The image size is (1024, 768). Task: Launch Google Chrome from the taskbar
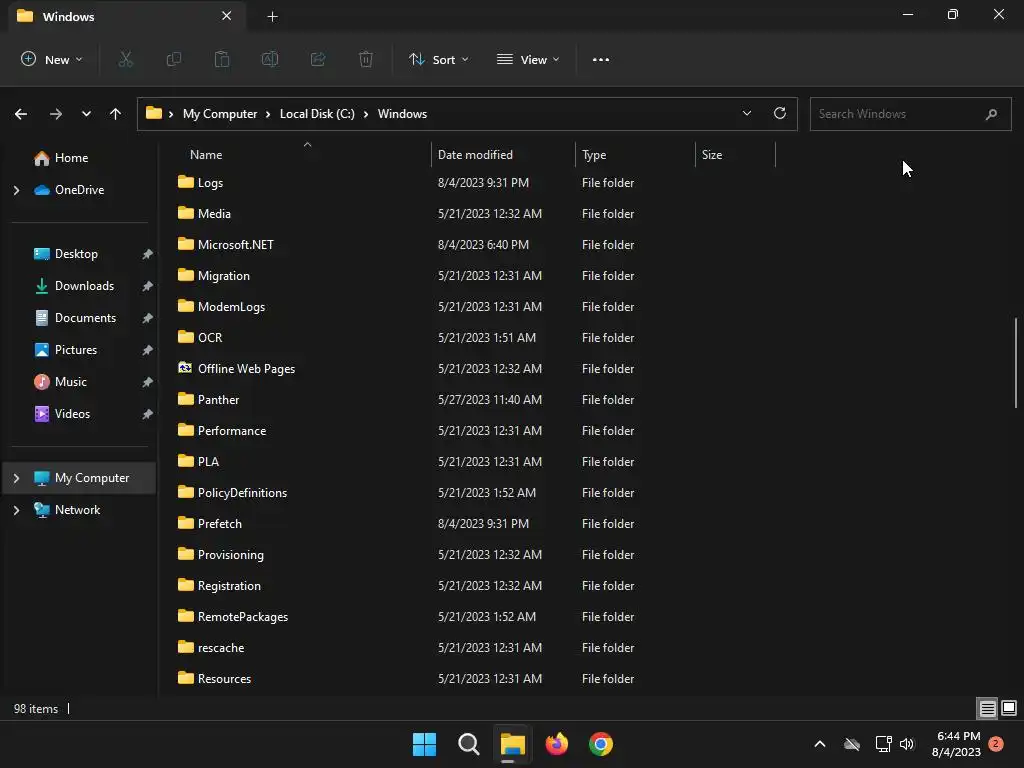click(x=601, y=744)
